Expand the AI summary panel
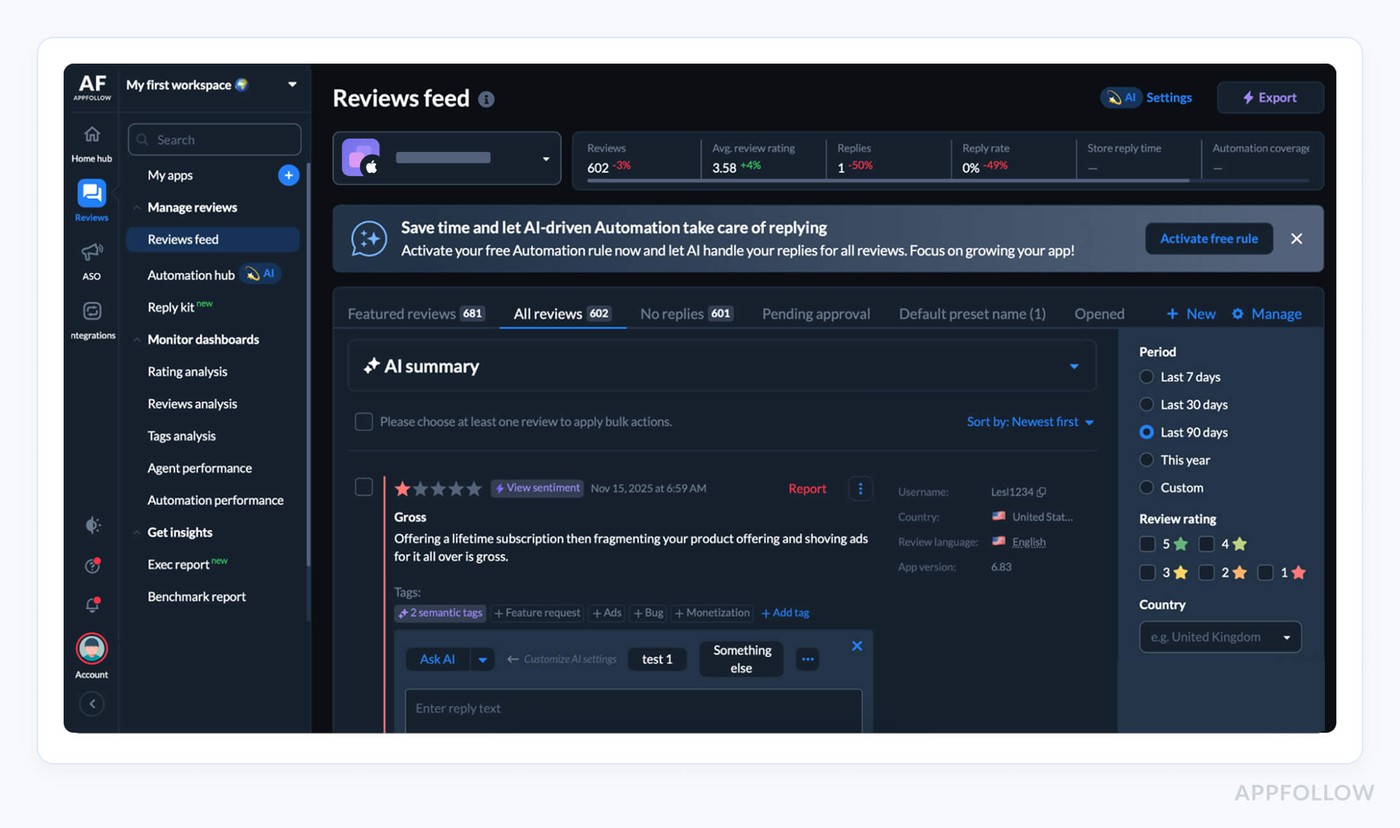Image resolution: width=1400 pixels, height=828 pixels. click(x=1074, y=366)
